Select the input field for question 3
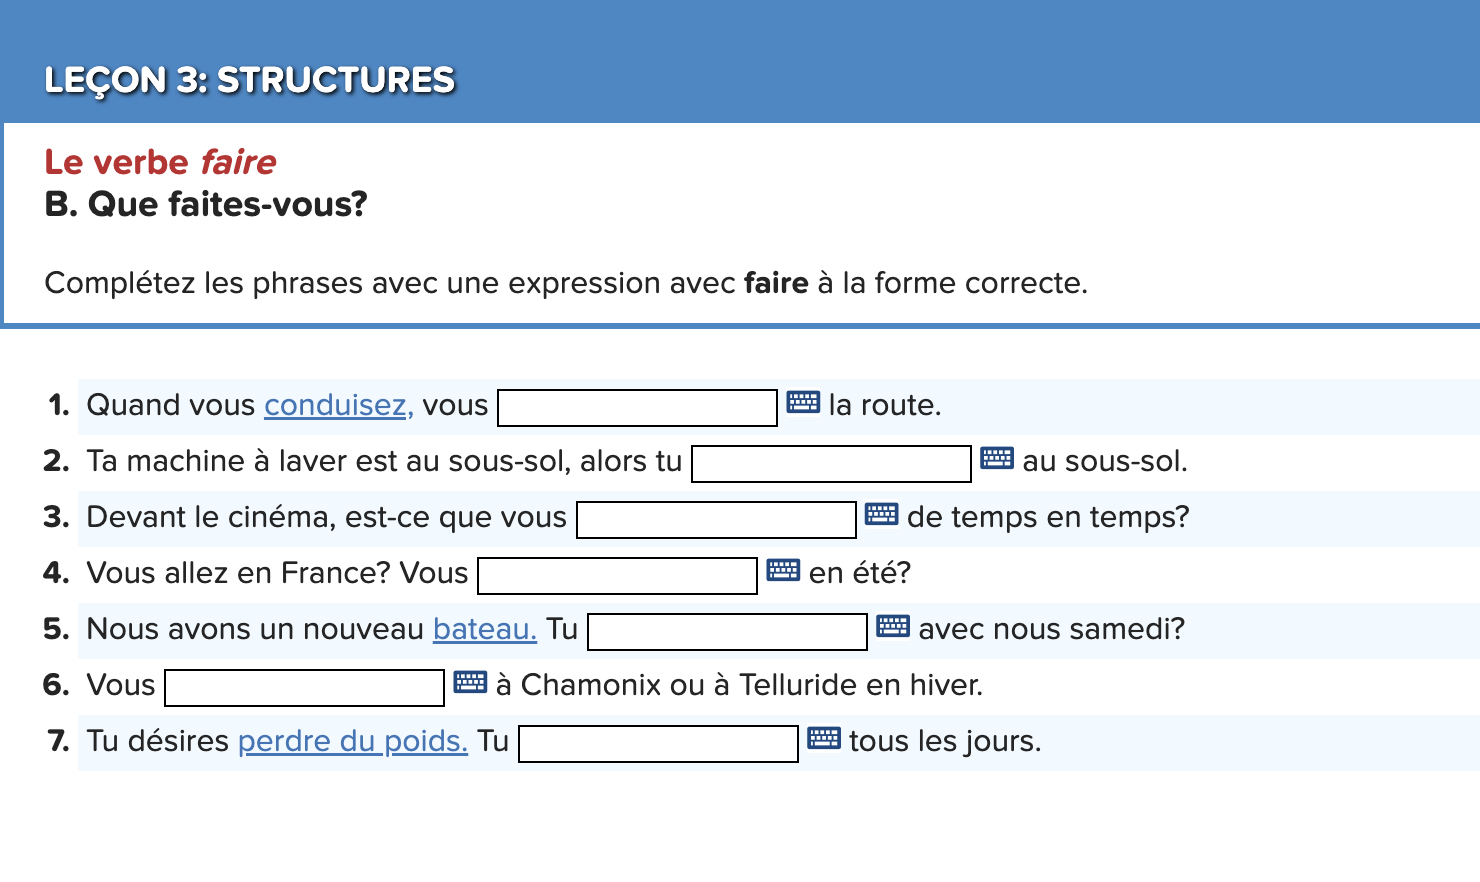Image resolution: width=1480 pixels, height=882 pixels. click(715, 519)
